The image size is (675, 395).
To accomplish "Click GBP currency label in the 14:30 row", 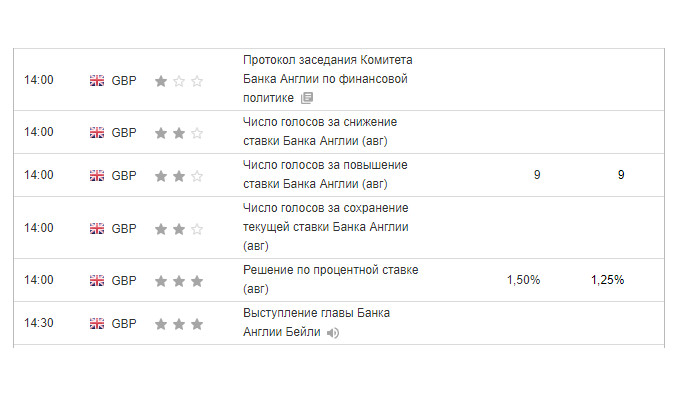I will (124, 324).
